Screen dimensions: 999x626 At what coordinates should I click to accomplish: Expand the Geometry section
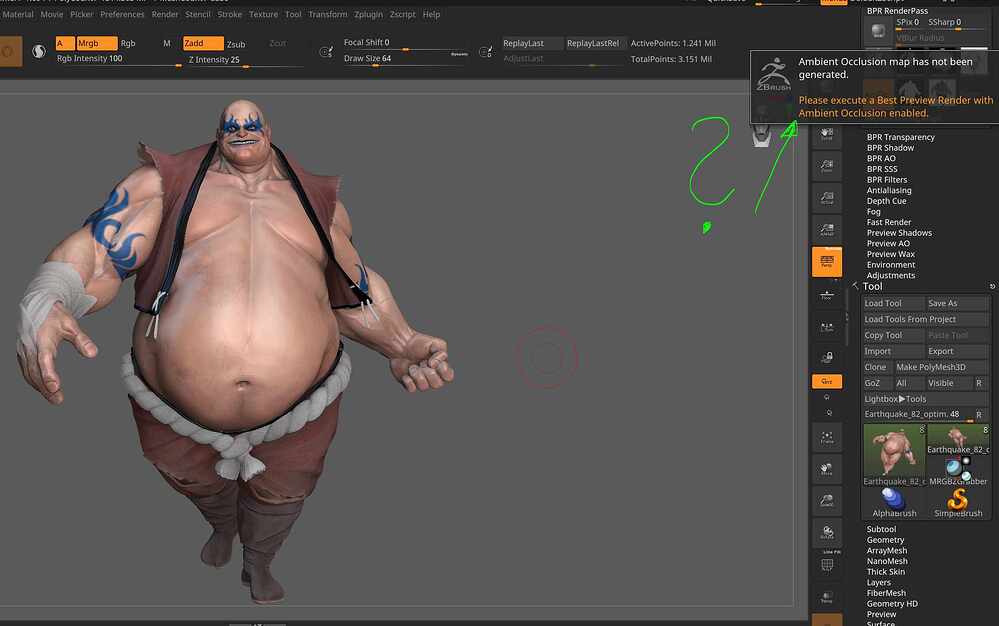(x=885, y=540)
